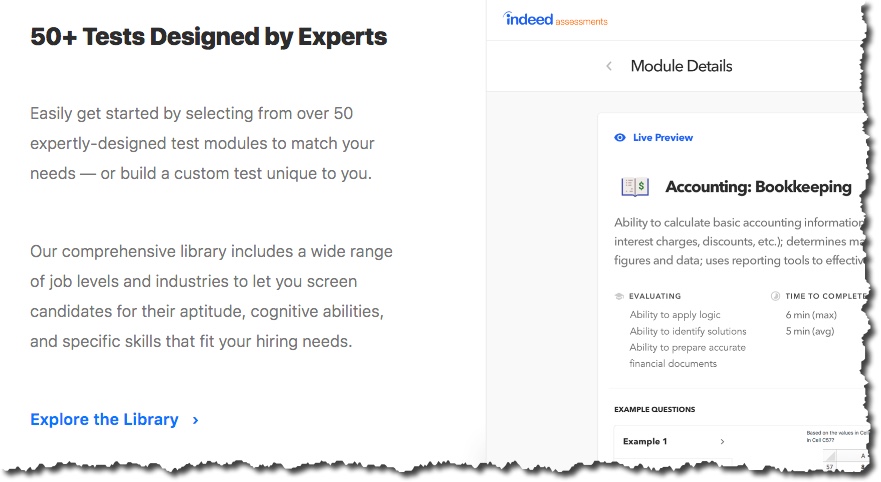Image resolution: width=881 pixels, height=482 pixels.
Task: Click the Example Questions section header
Action: click(x=654, y=409)
